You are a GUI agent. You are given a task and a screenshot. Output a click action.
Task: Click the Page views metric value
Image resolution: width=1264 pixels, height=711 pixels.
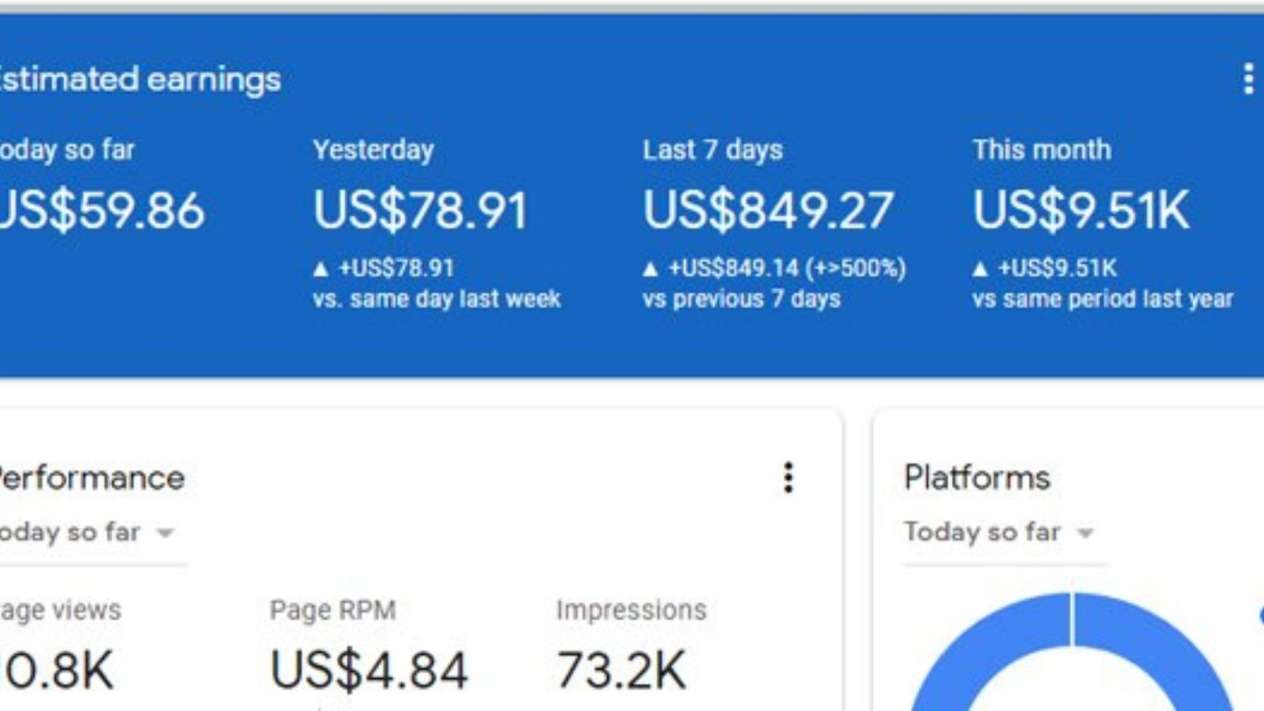(58, 670)
